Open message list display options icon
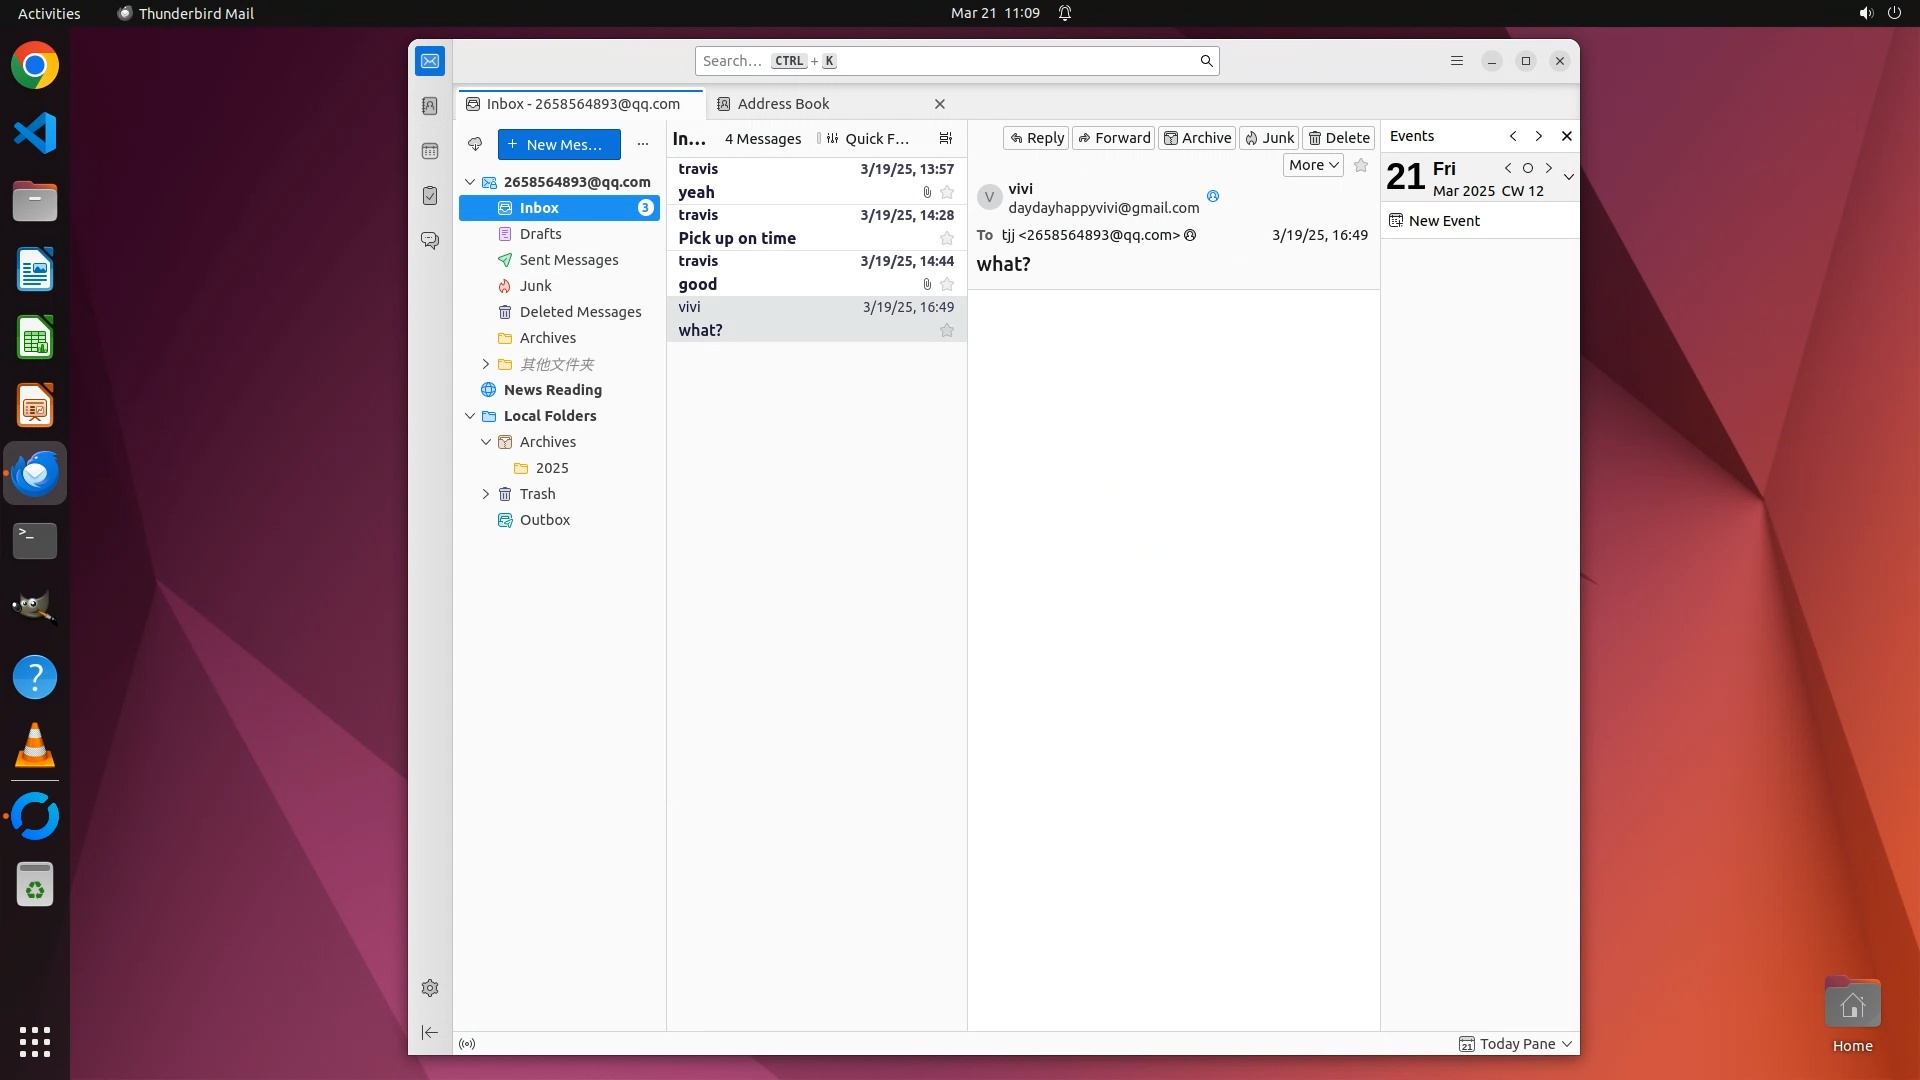1920x1080 pixels. (x=945, y=138)
